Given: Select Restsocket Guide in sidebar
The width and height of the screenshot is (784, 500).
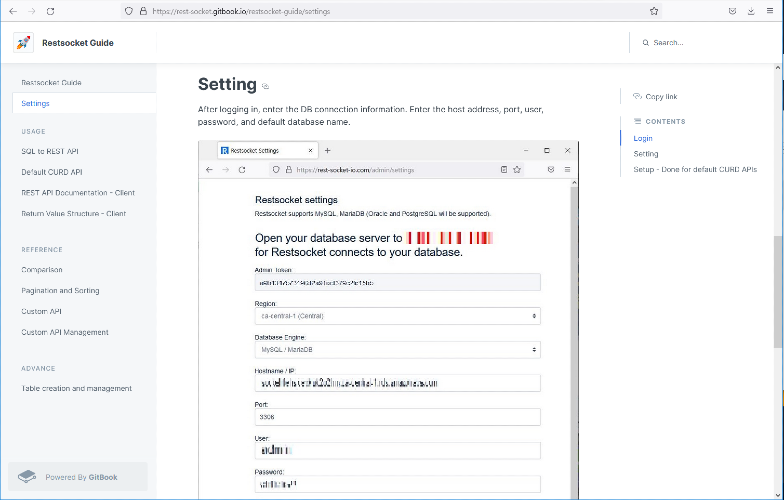Looking at the screenshot, I should click(51, 83).
